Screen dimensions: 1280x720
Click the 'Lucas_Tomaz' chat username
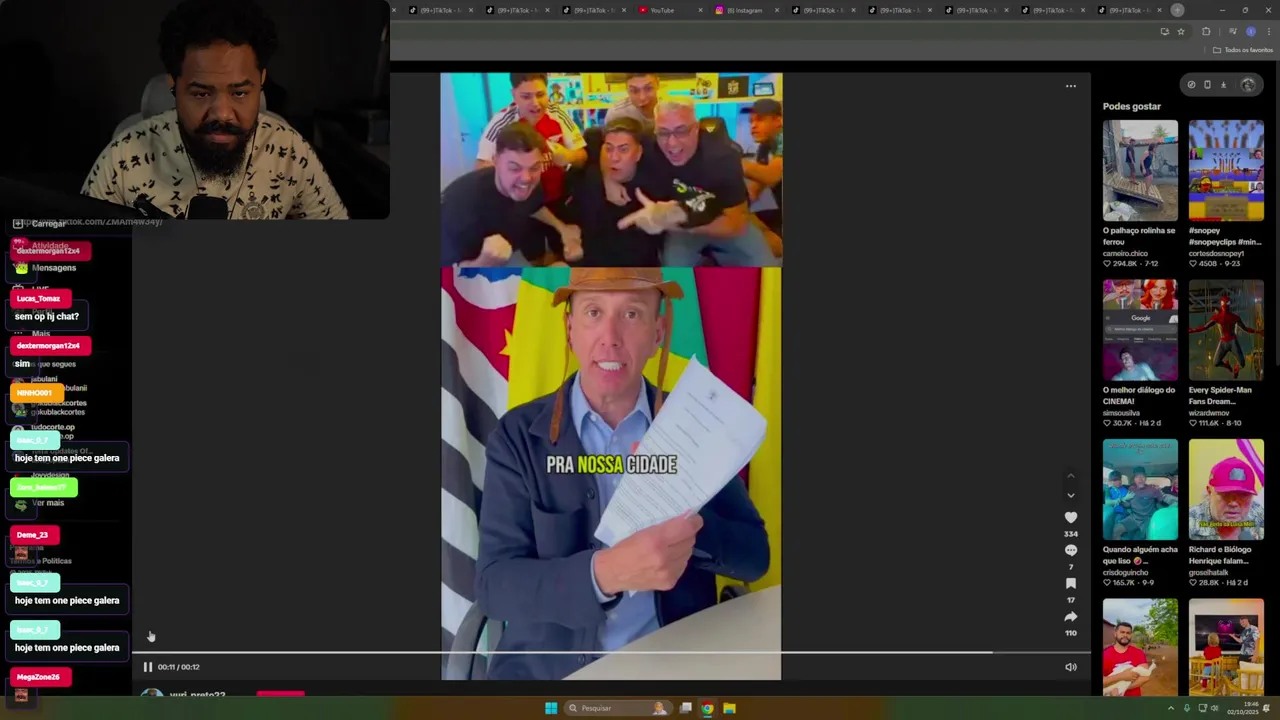(x=38, y=298)
